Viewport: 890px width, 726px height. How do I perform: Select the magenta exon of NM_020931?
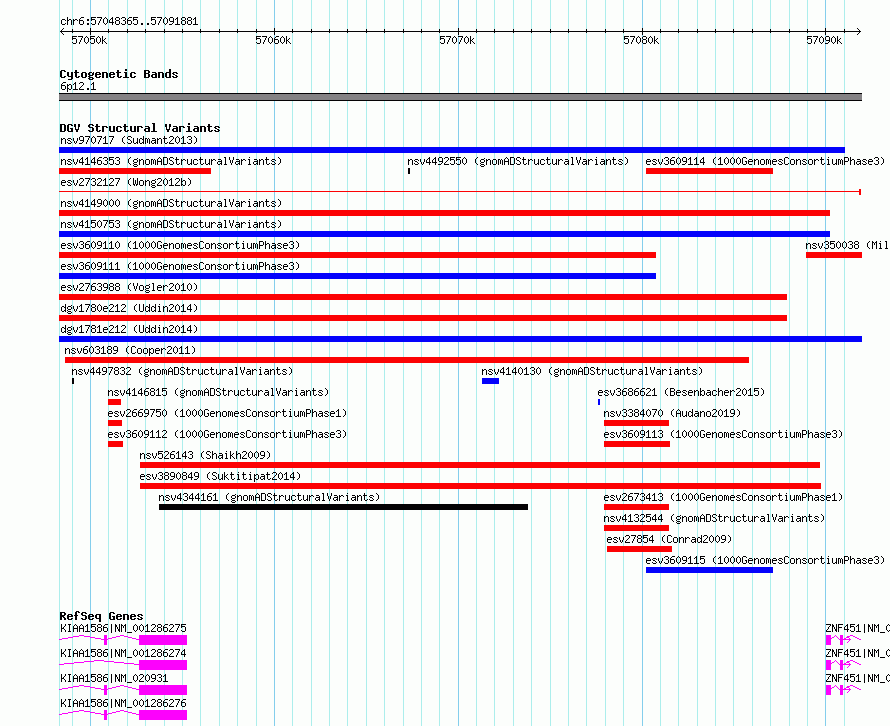163,690
